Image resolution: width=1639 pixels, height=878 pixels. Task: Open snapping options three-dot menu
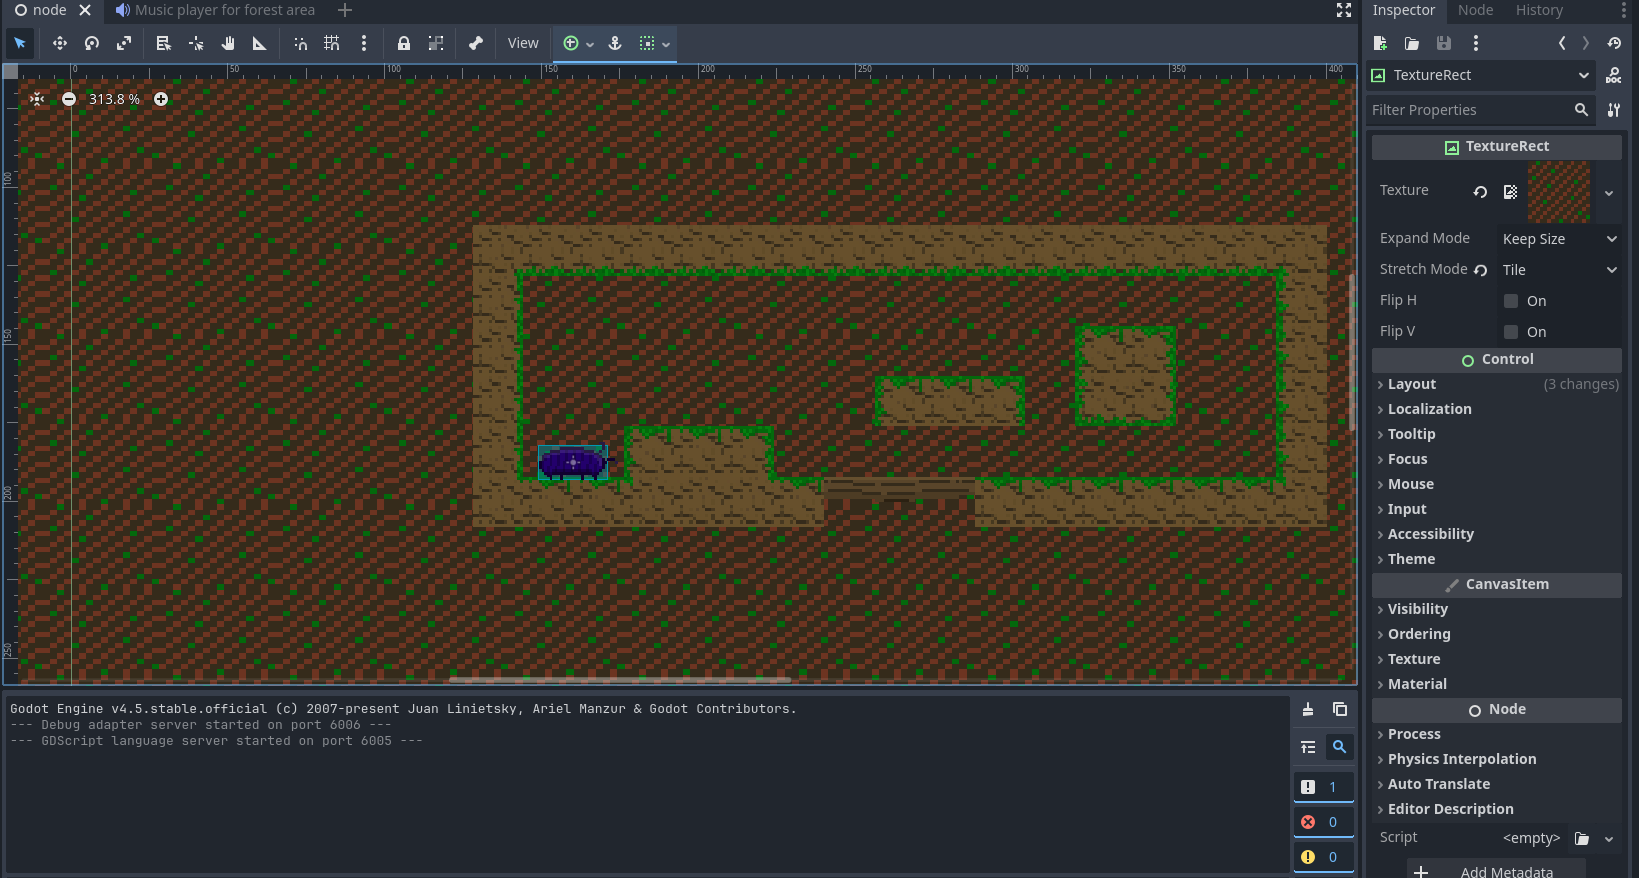[x=364, y=43]
